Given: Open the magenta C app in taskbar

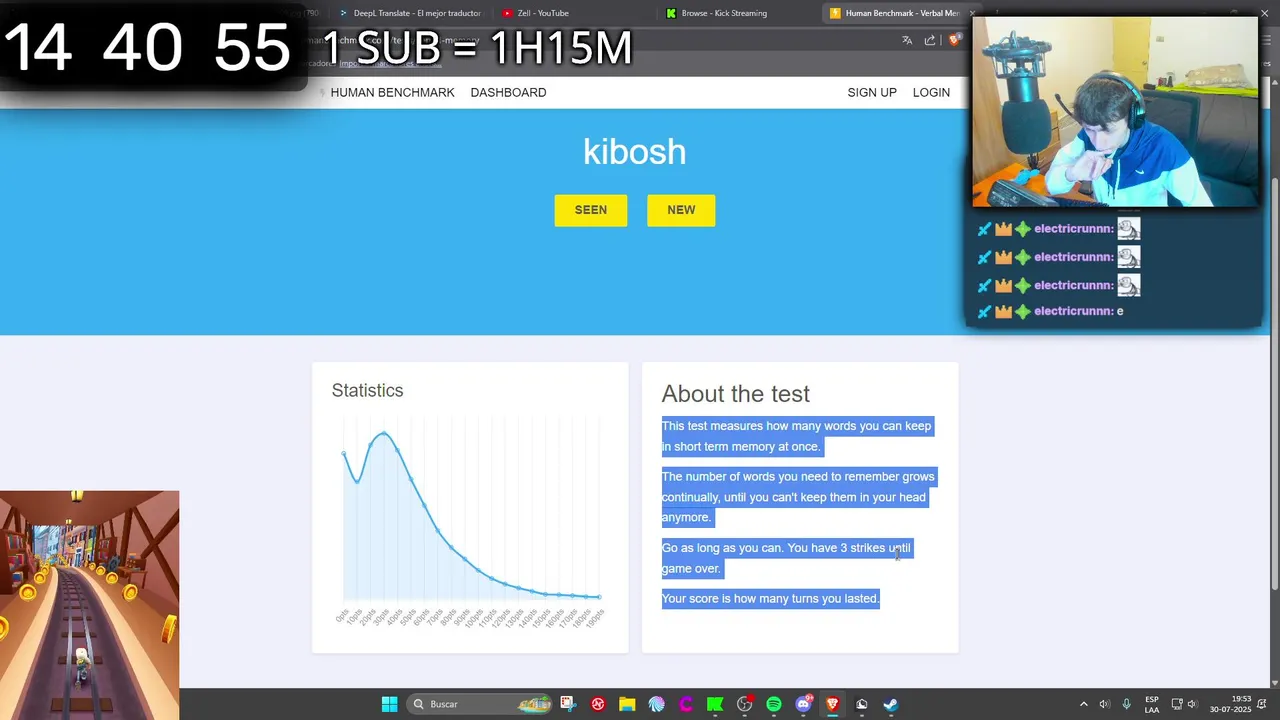Looking at the screenshot, I should 686,704.
